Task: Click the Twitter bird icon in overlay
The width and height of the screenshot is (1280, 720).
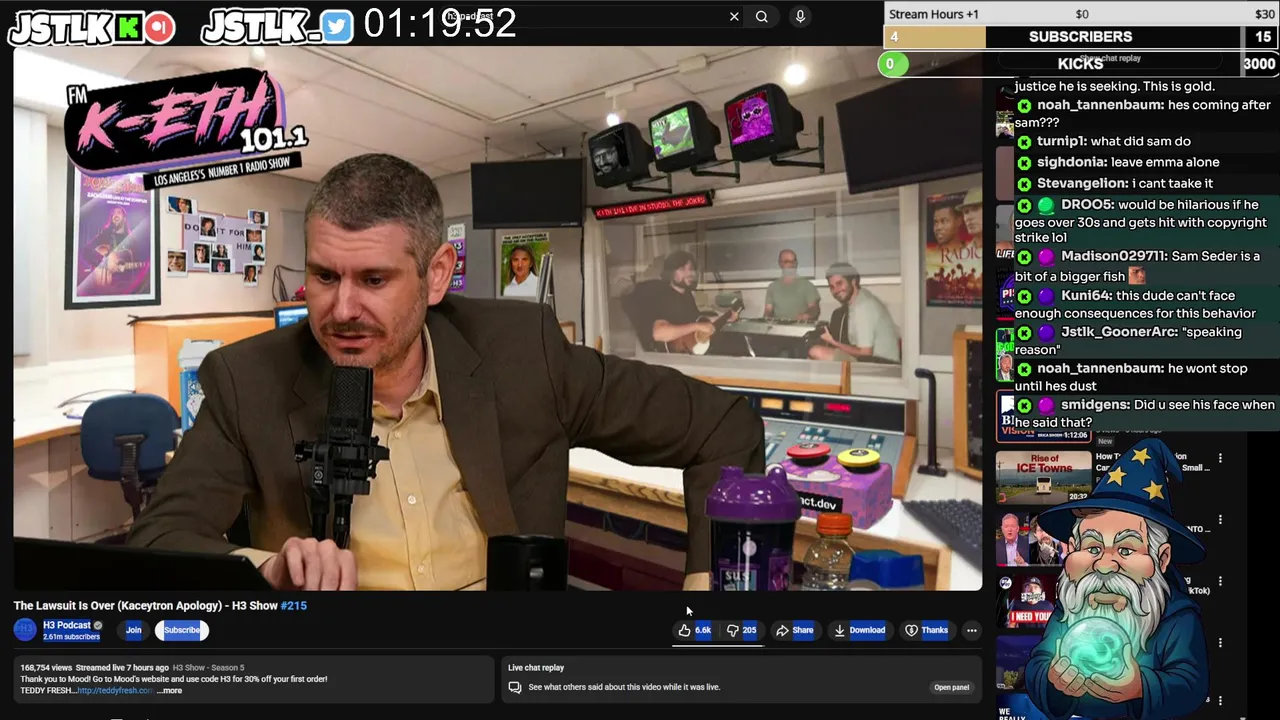Action: 337,27
